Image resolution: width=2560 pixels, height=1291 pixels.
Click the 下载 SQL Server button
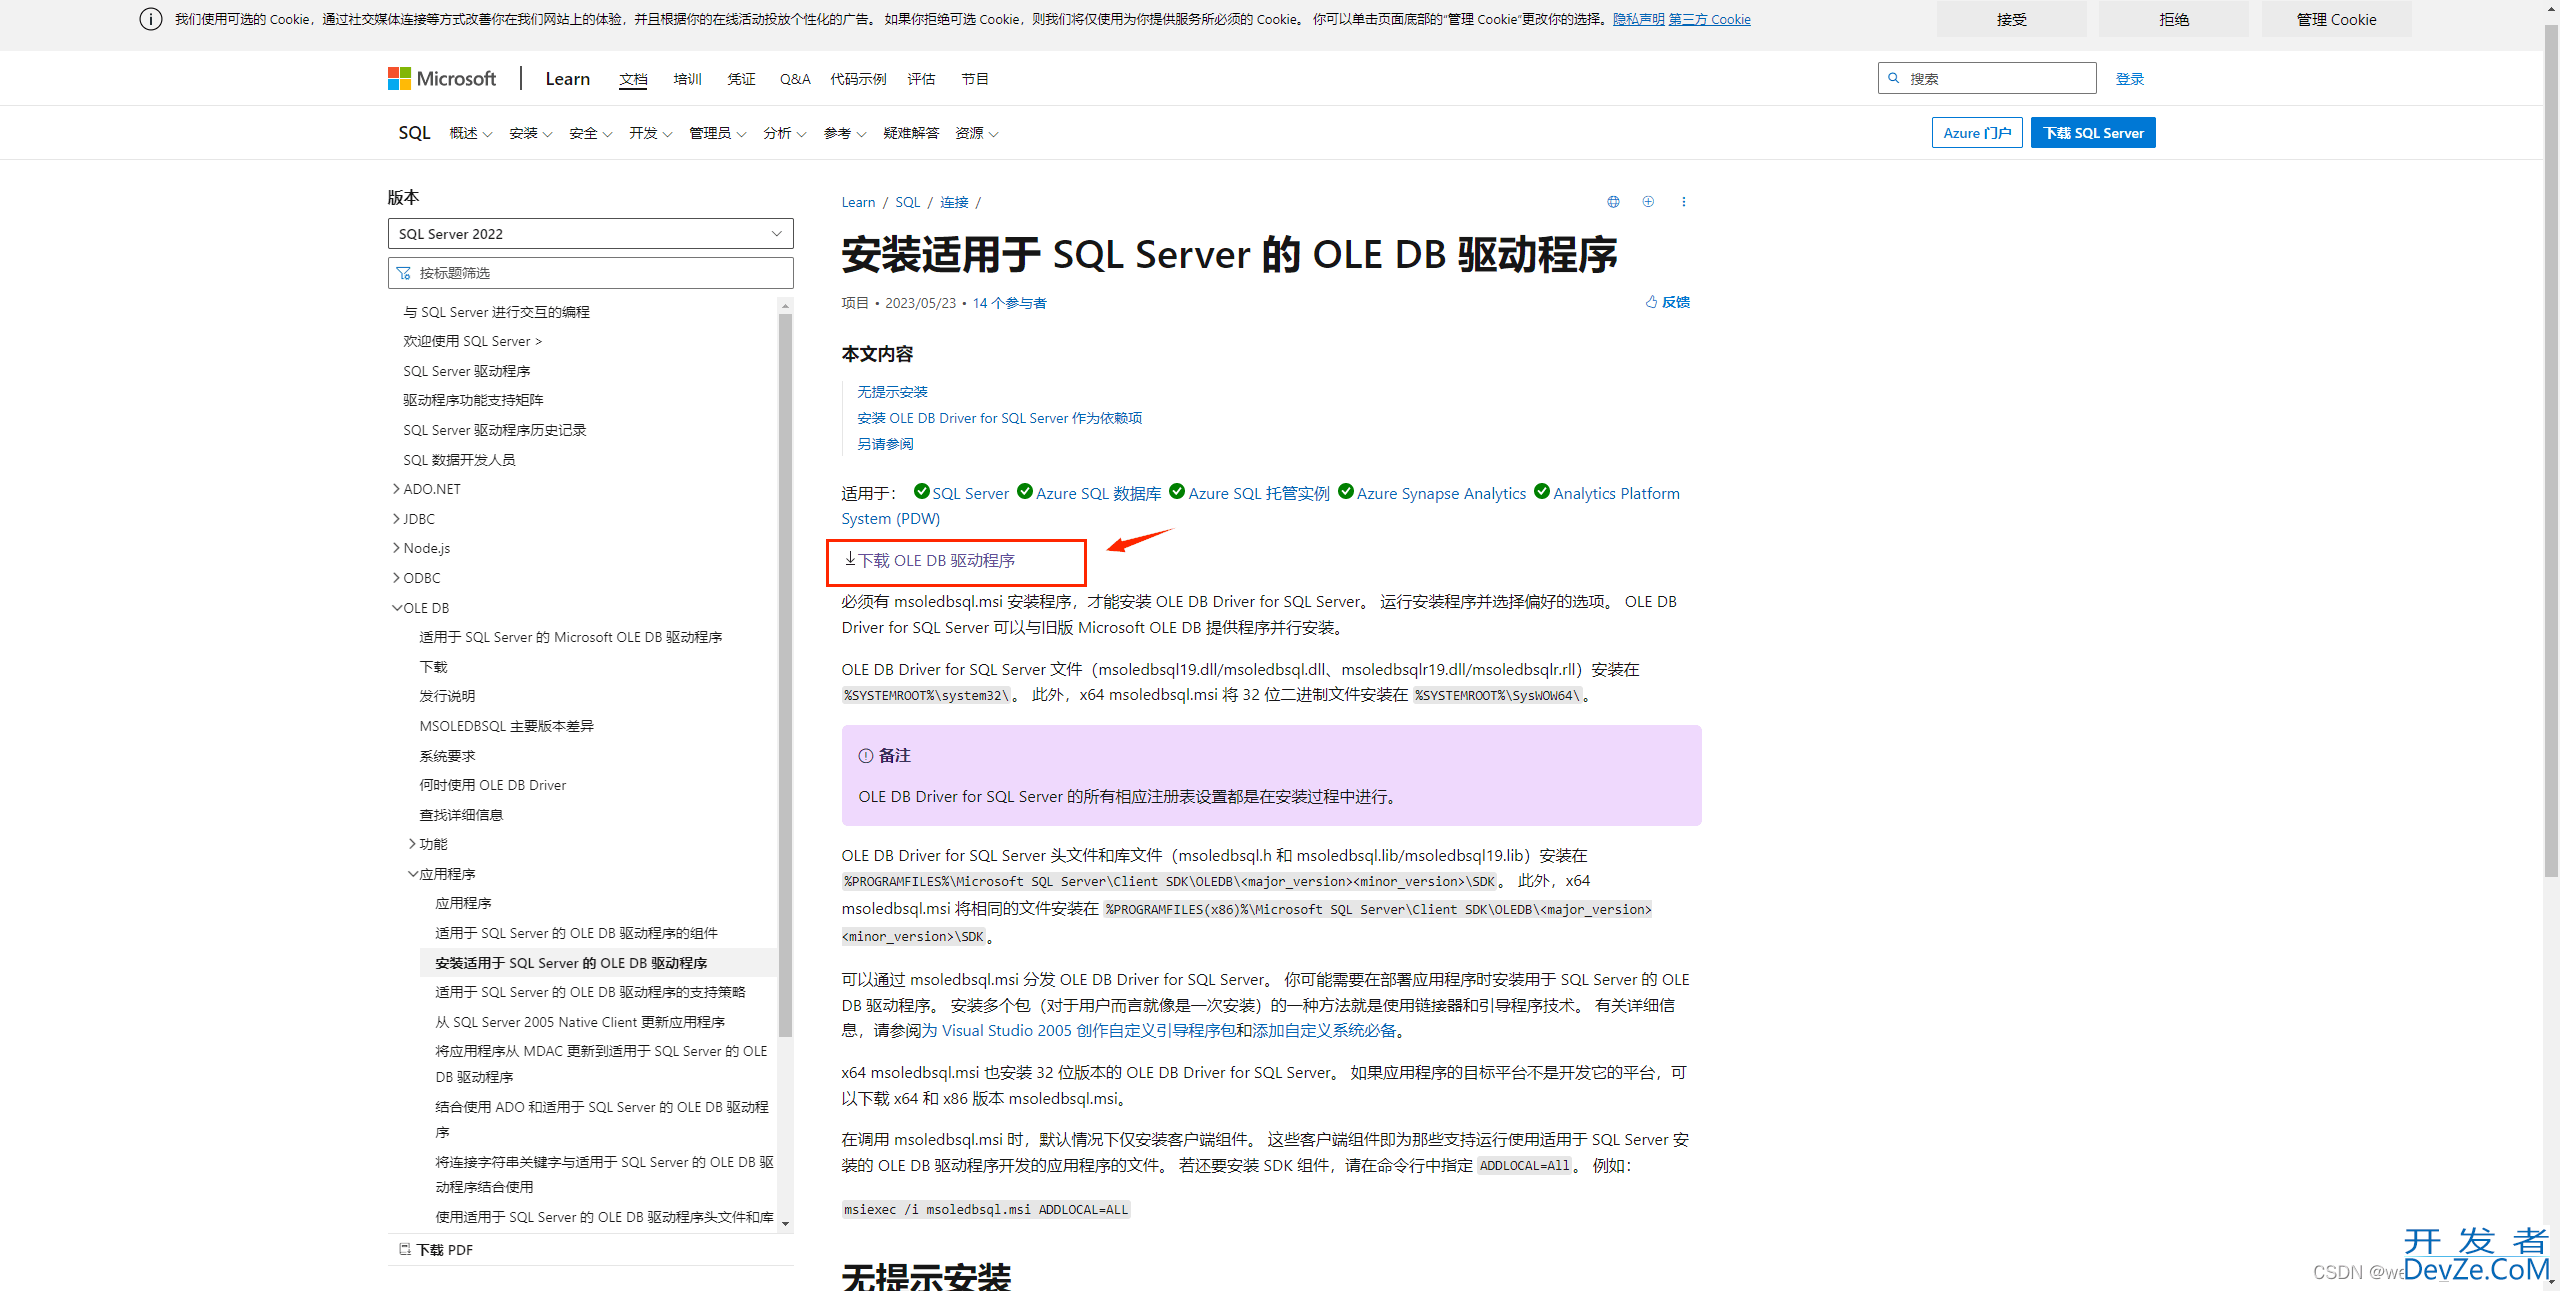point(2093,133)
